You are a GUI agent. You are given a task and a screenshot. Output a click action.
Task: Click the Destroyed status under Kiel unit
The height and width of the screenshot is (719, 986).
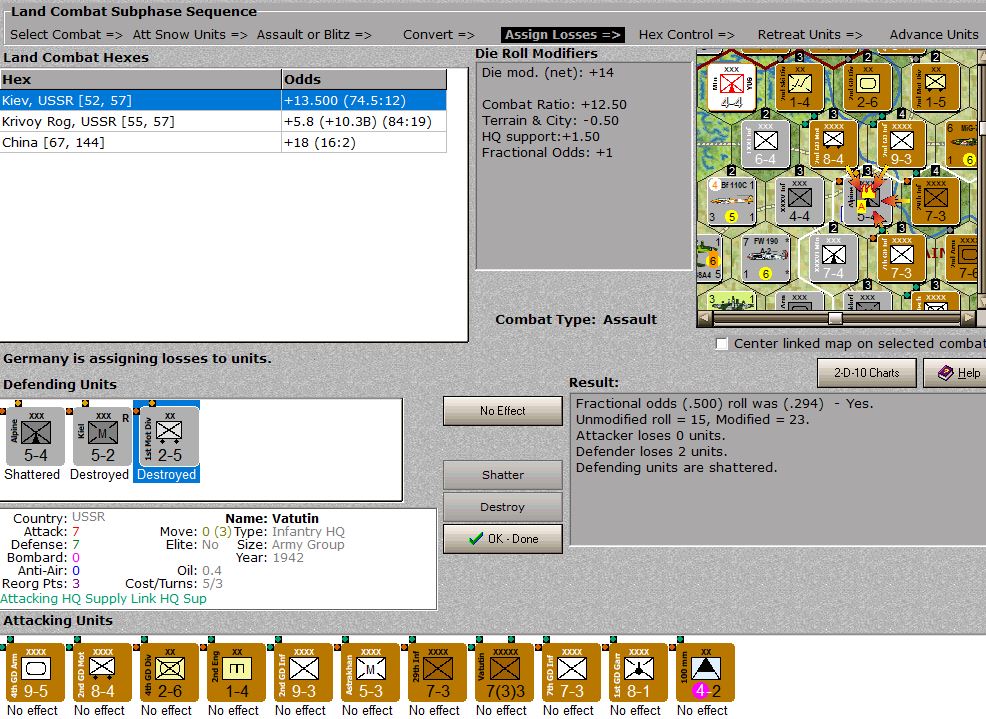click(99, 474)
